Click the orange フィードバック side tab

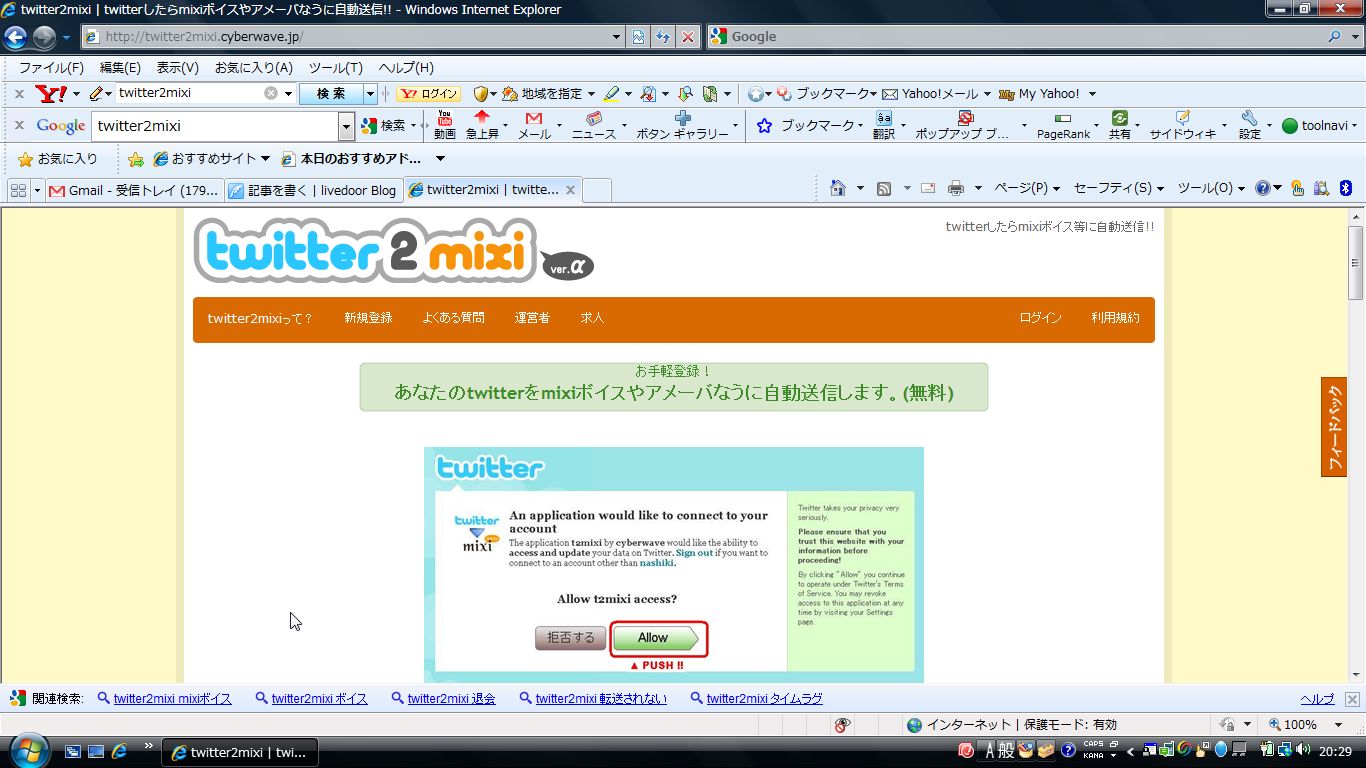pos(1334,427)
